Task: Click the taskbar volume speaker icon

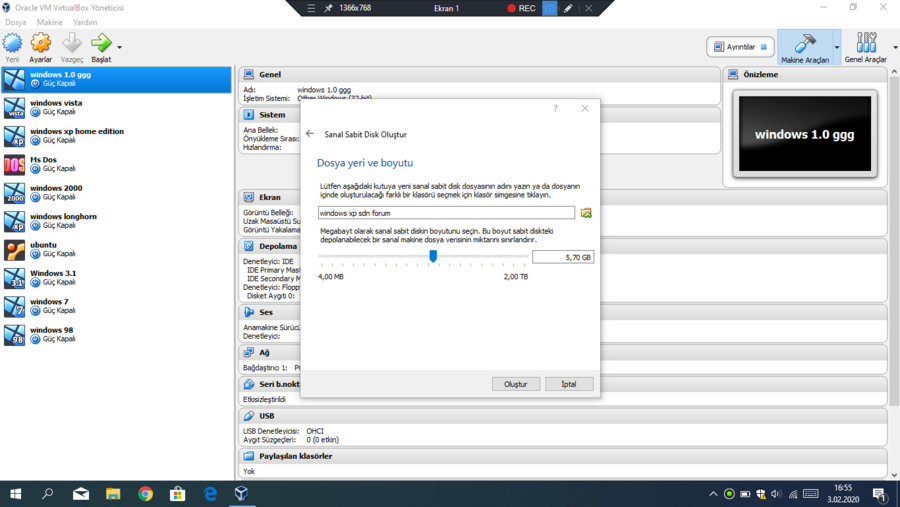Action: point(777,494)
